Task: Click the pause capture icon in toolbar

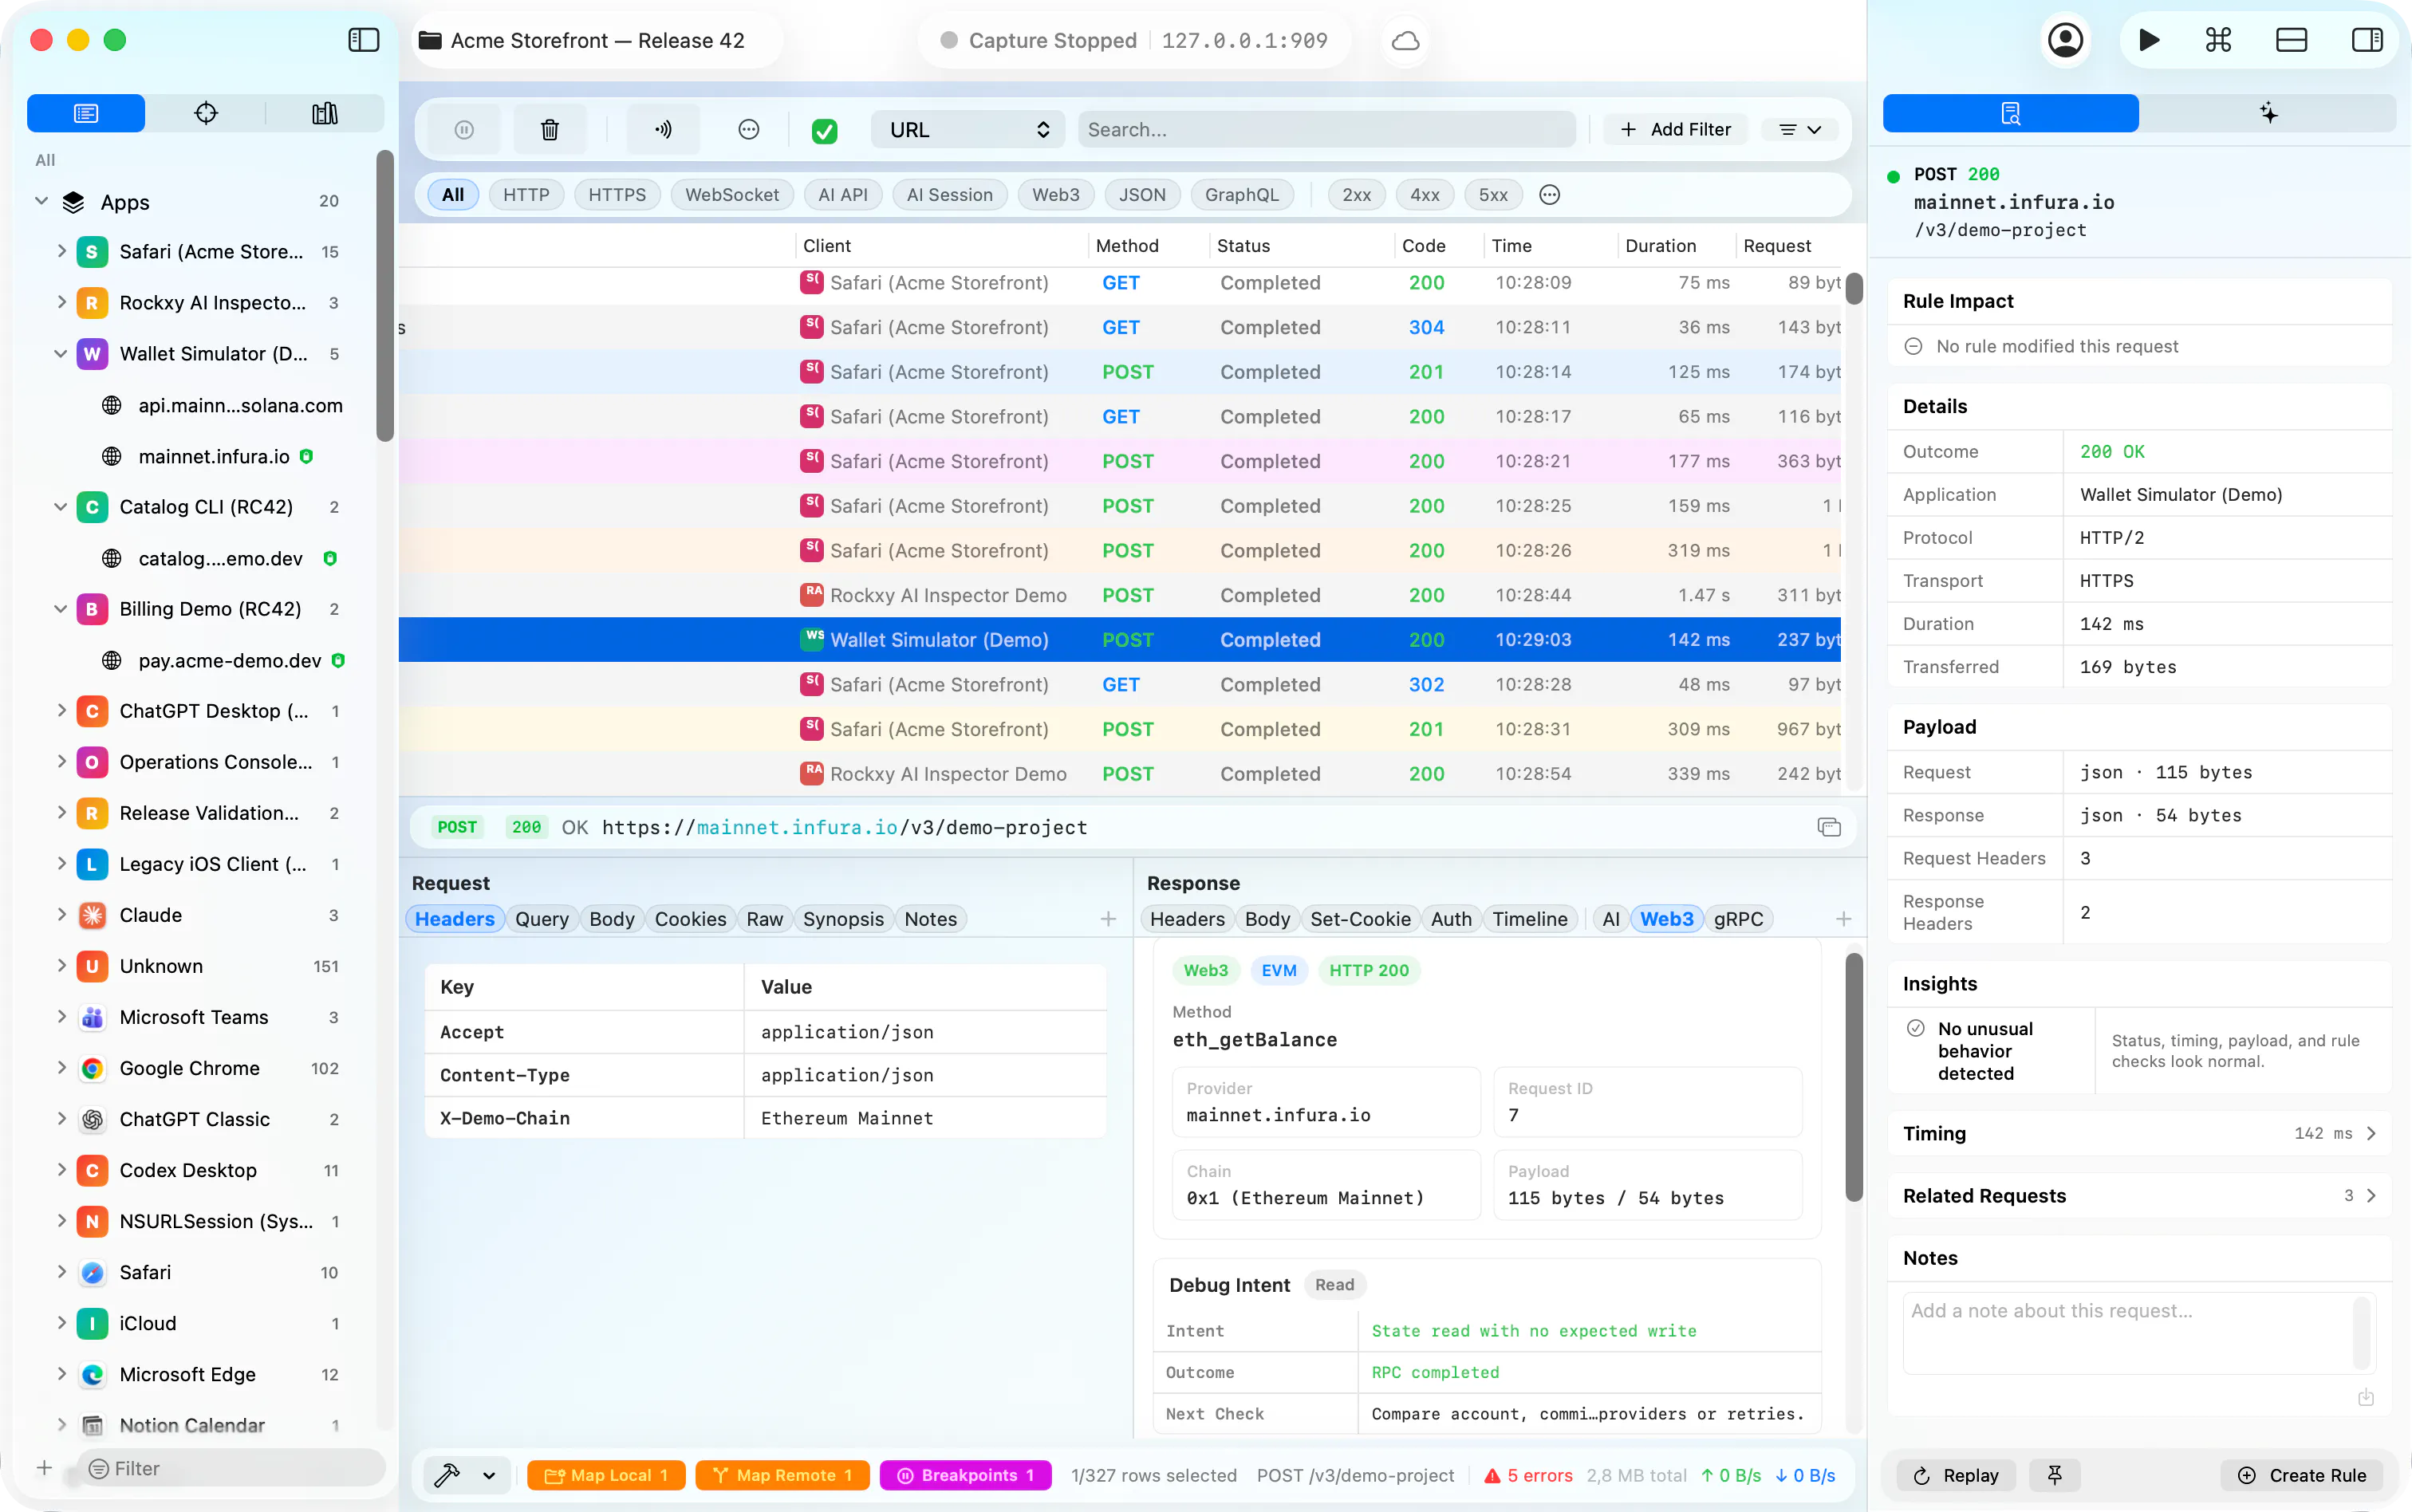Action: pyautogui.click(x=464, y=130)
